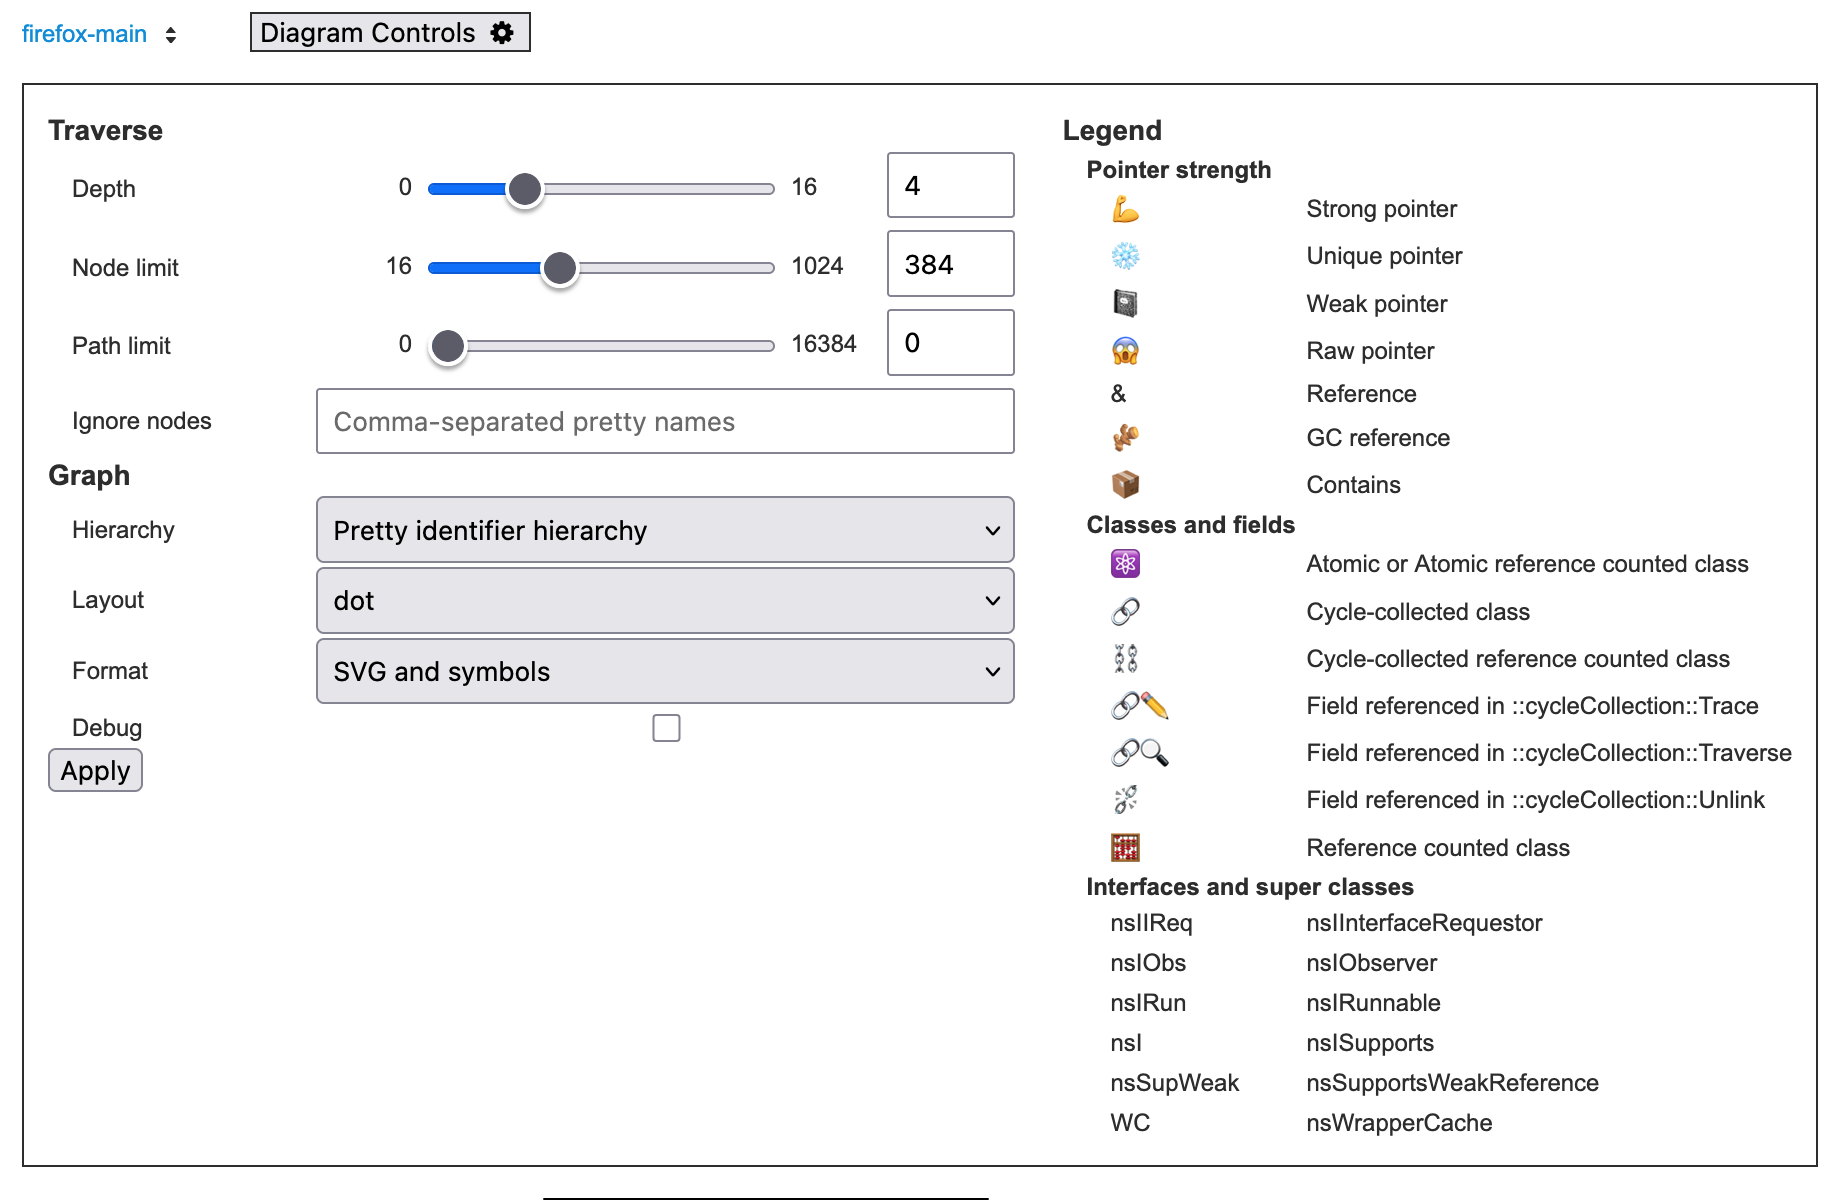Open the Layout dropdown showing dot

(665, 600)
